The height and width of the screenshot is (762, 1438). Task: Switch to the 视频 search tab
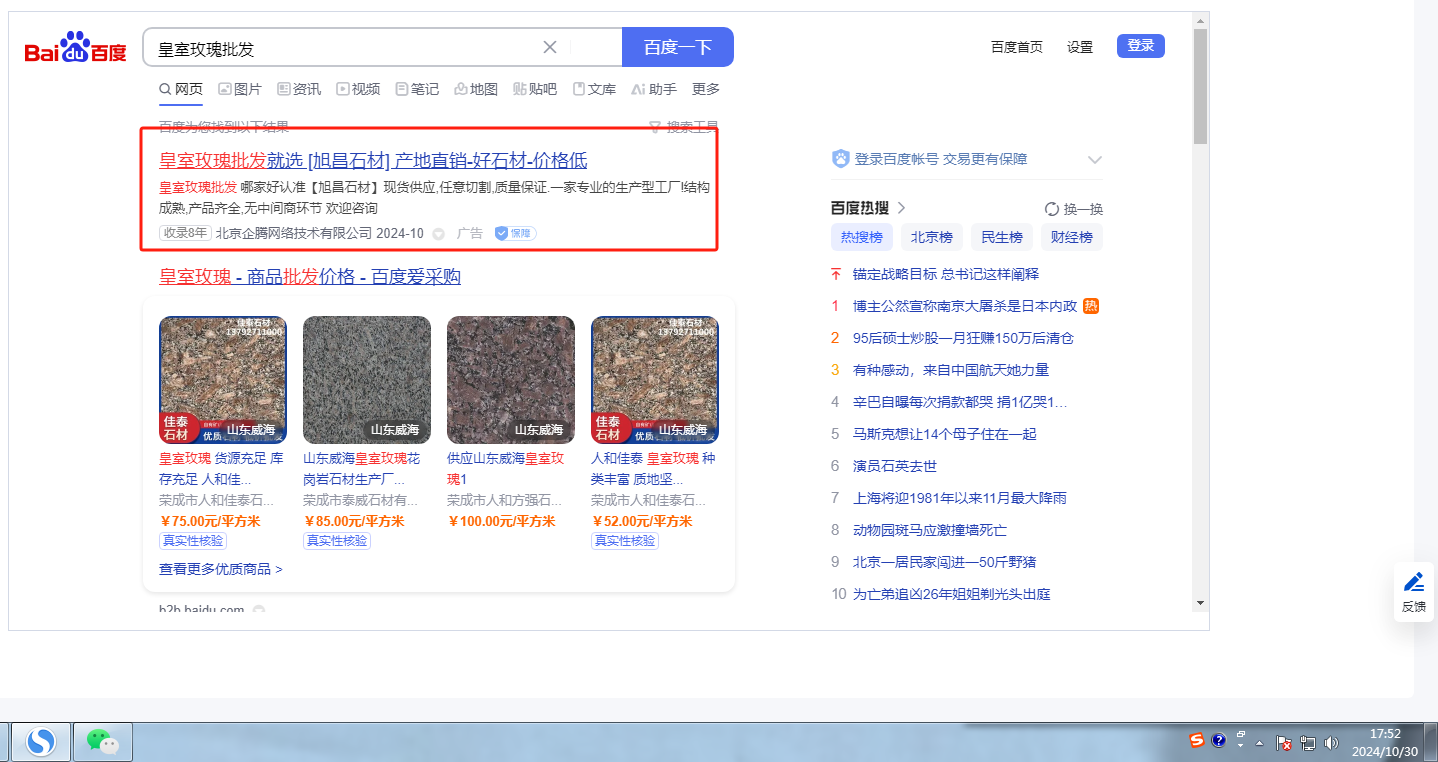tap(358, 89)
